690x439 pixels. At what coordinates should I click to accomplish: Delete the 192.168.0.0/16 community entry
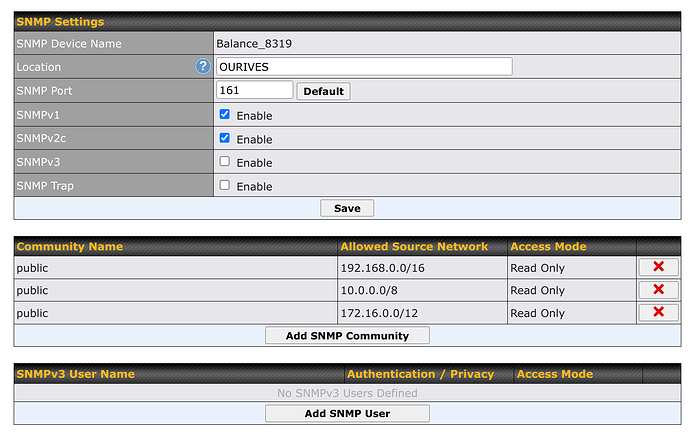coord(658,267)
